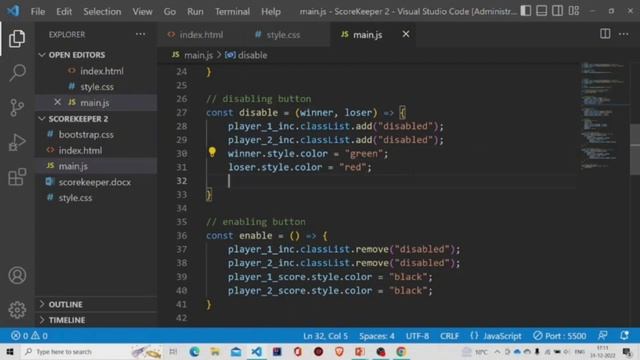Click the Explorer more actions ellipsis
This screenshot has width=640, height=360.
pos(140,34)
